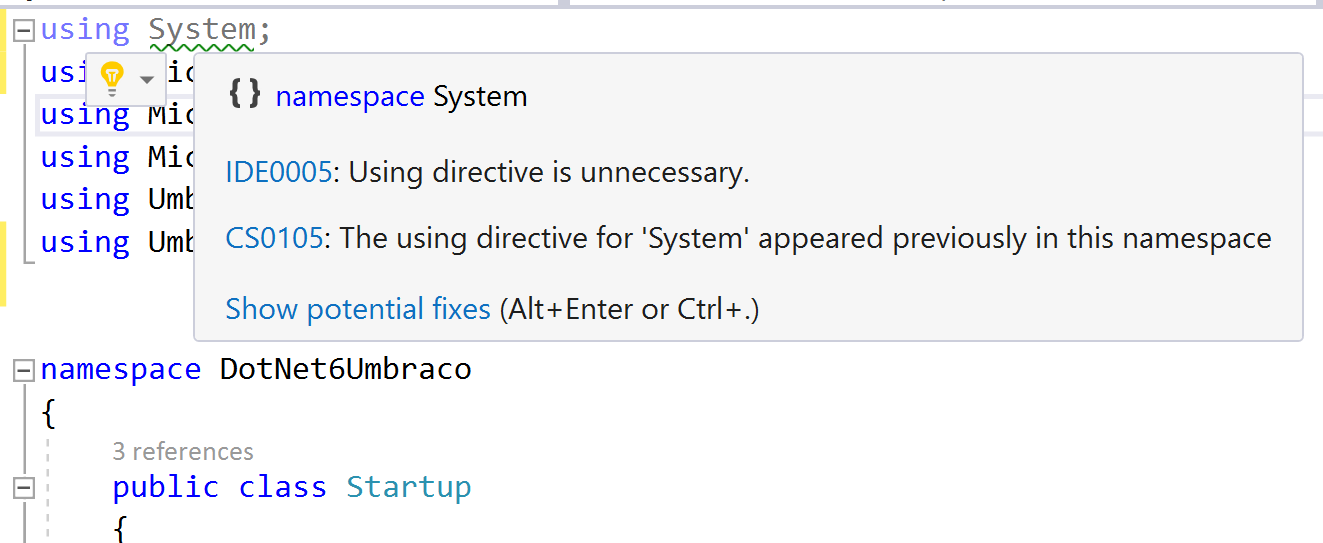Collapse the using directives block
The image size is (1323, 543).
25,32
